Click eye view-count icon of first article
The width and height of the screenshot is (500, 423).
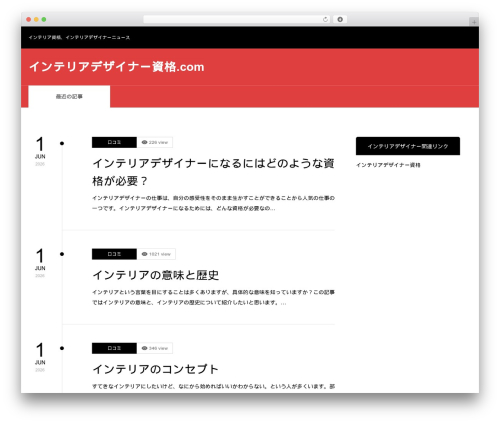point(144,142)
